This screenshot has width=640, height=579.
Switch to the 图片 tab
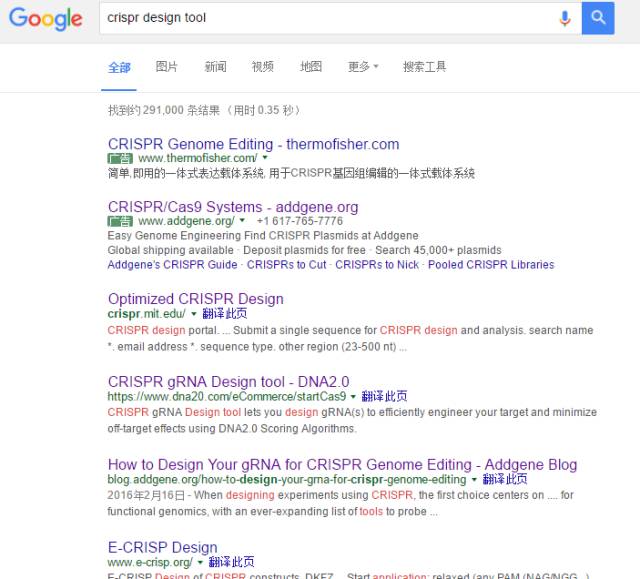point(167,67)
